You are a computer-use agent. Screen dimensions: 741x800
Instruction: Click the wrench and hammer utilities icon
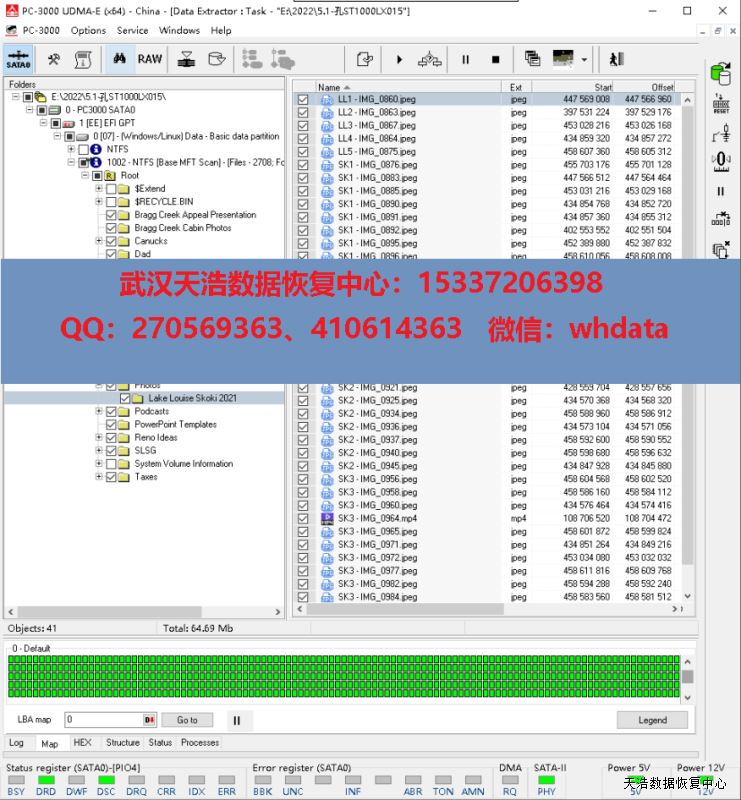tap(54, 59)
